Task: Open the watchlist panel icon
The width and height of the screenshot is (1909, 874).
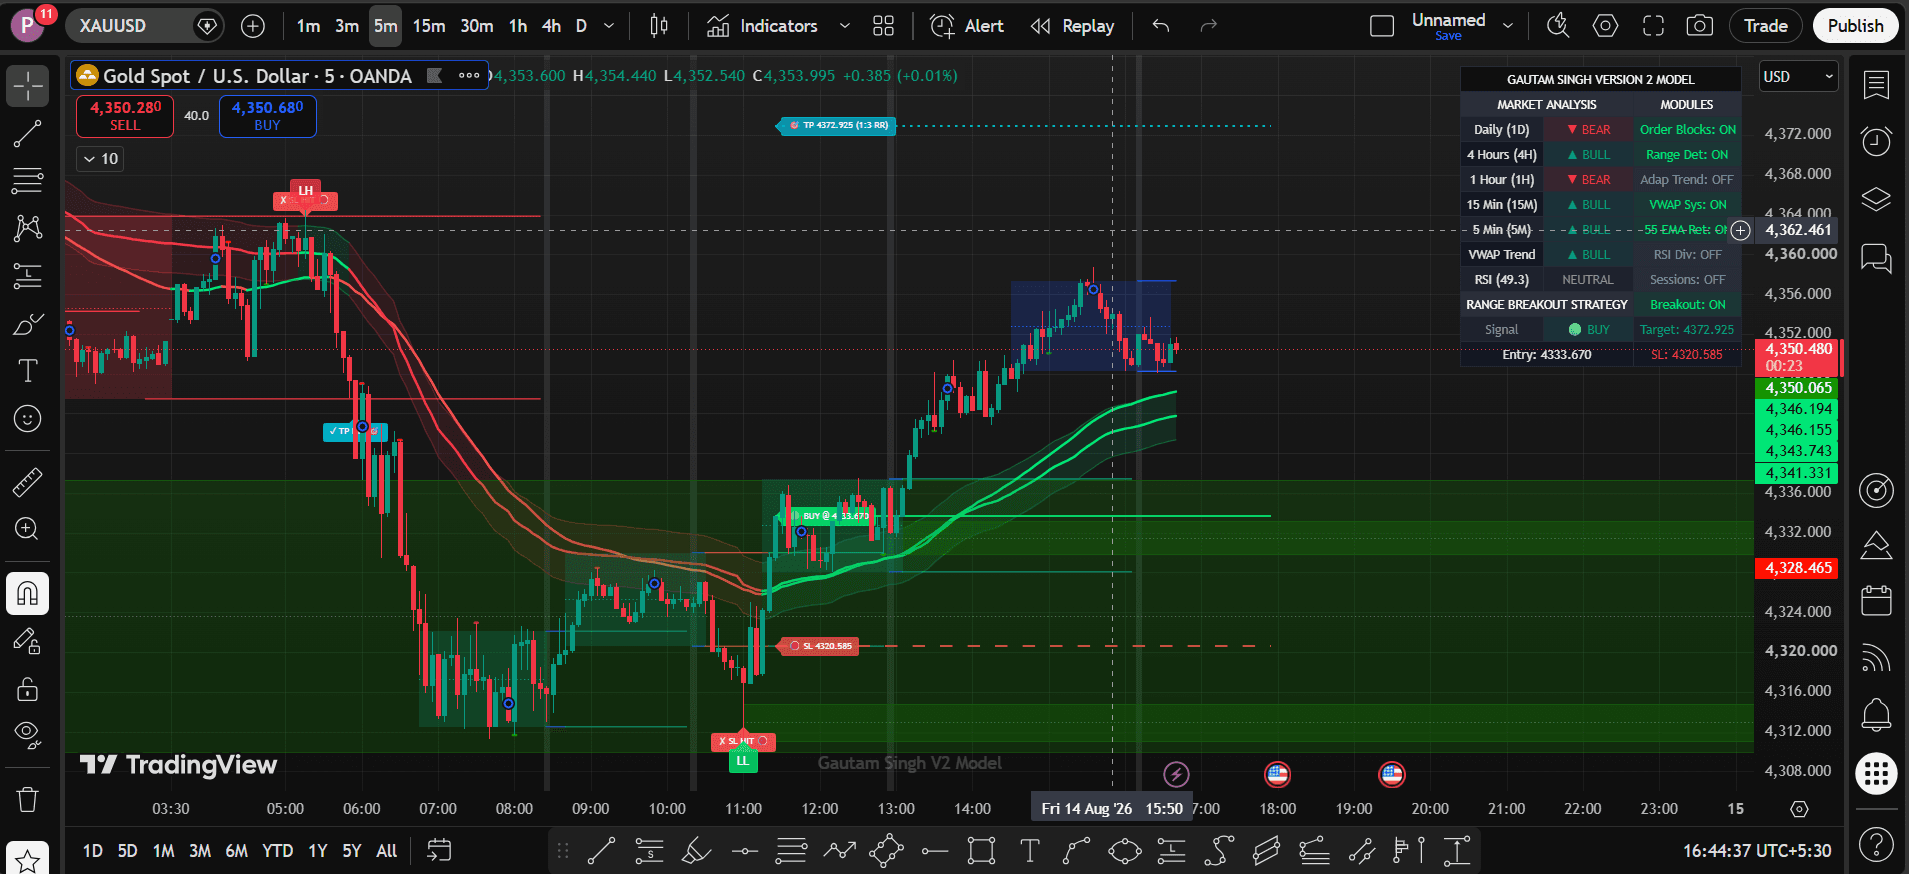Action: (x=1877, y=86)
